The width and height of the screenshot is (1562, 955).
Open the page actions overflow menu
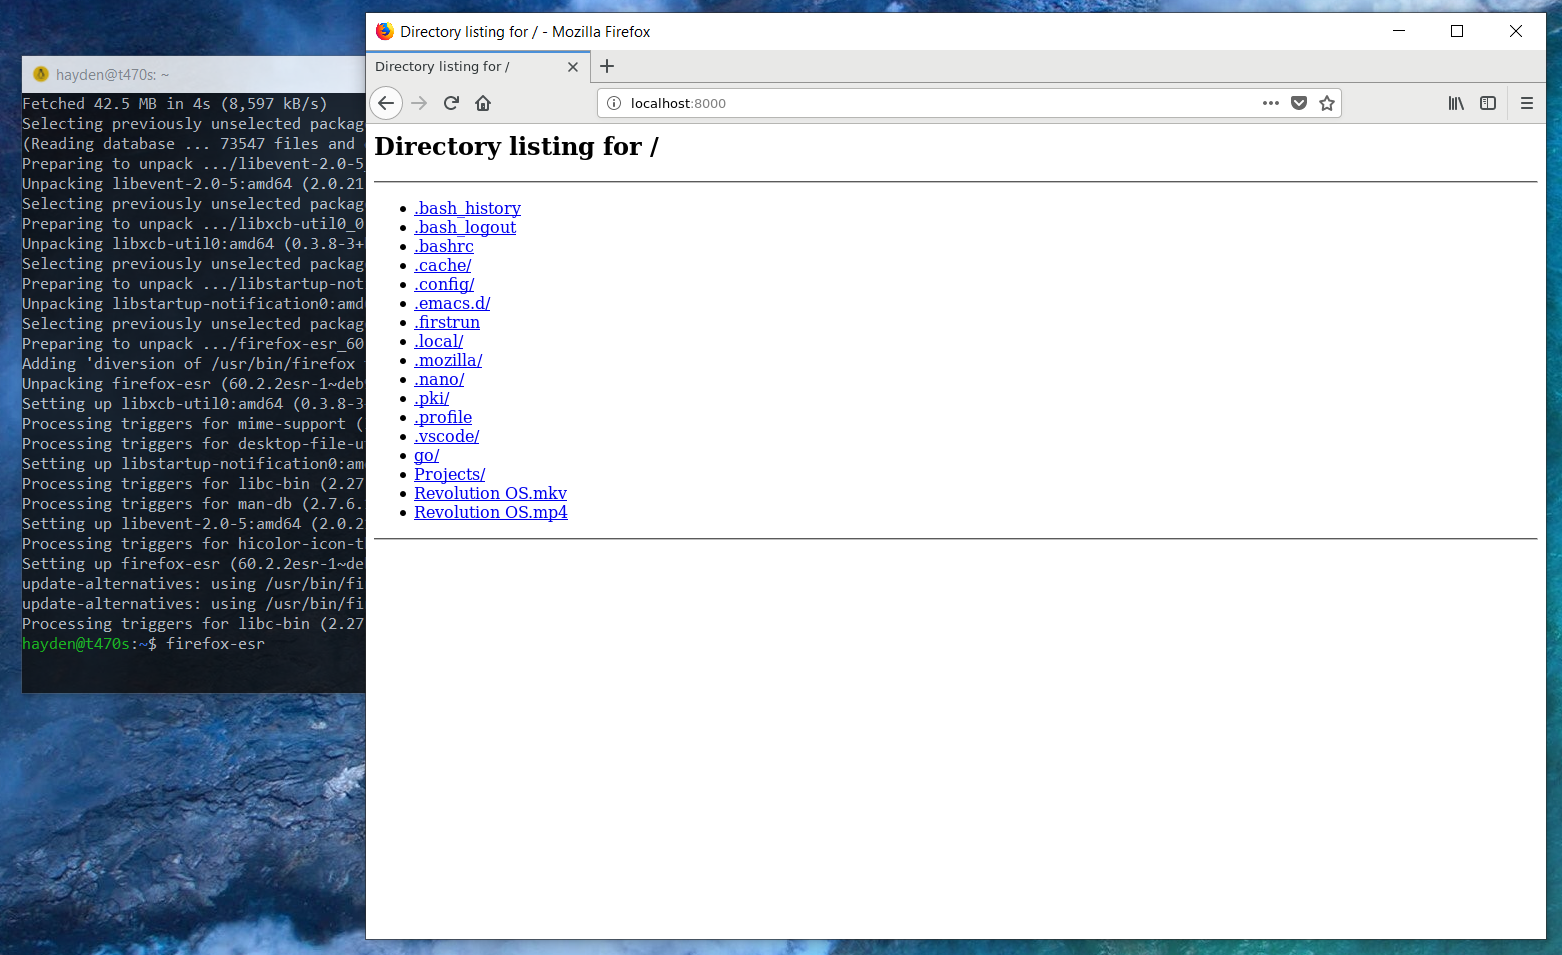1270,102
